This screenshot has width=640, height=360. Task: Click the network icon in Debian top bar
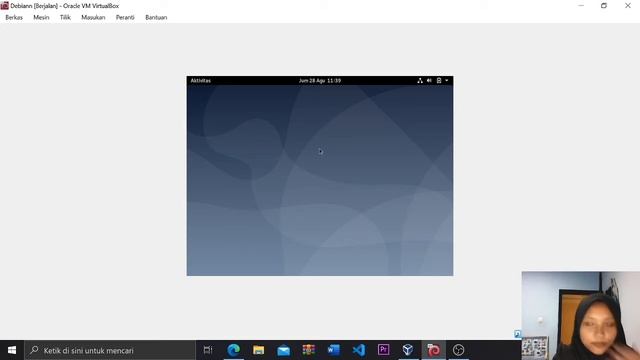(420, 80)
